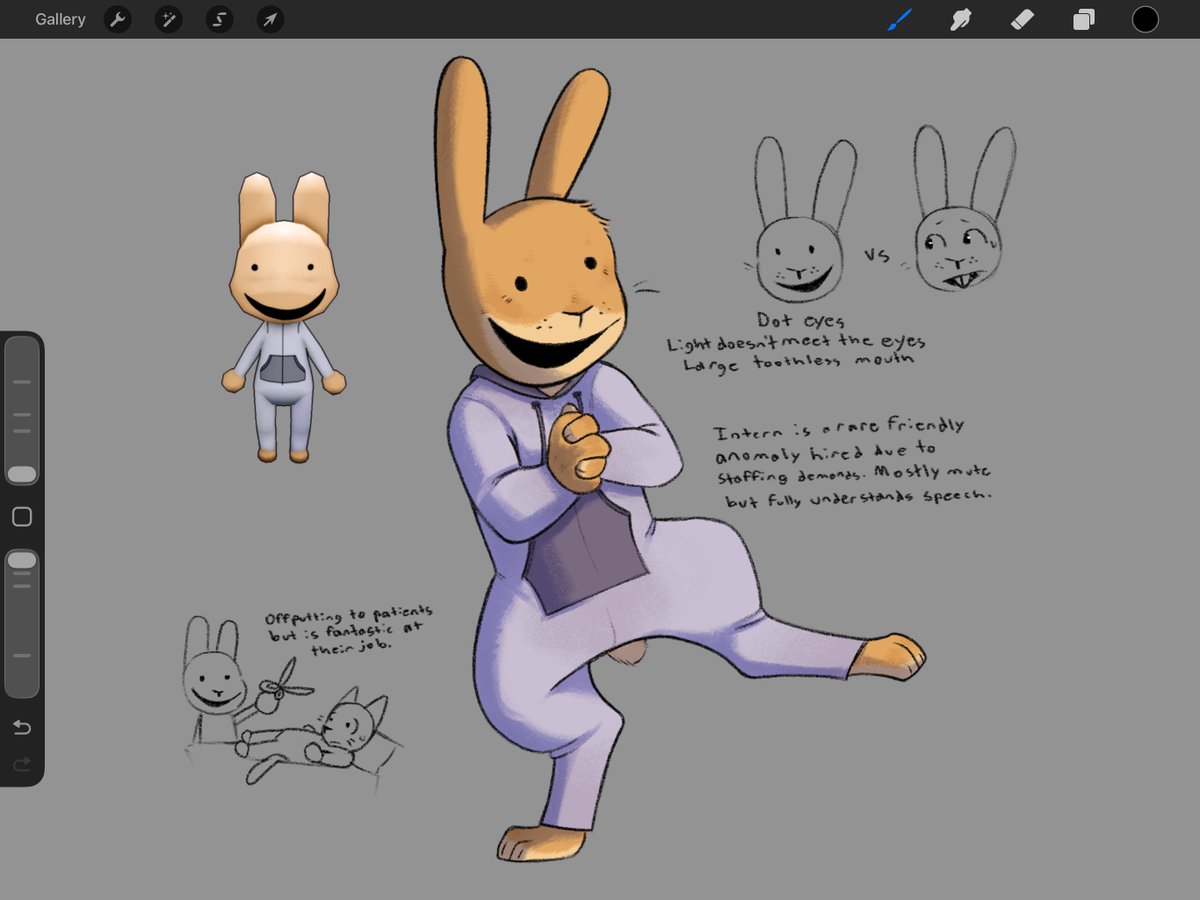Click the 'Dot eyes' handwritten note
Viewport: 1200px width, 900px height.
[800, 321]
